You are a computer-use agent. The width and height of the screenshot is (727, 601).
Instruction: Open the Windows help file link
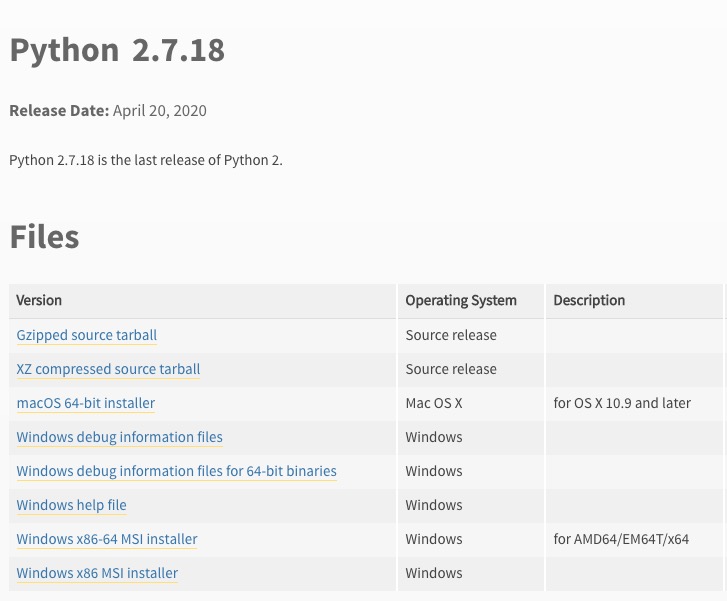click(x=71, y=505)
